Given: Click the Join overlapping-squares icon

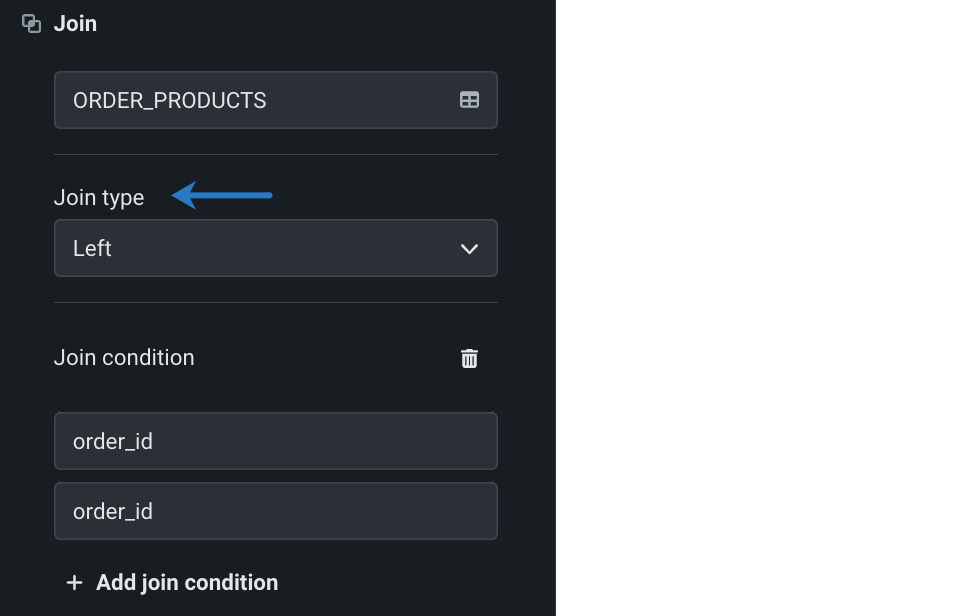Looking at the screenshot, I should coord(32,23).
